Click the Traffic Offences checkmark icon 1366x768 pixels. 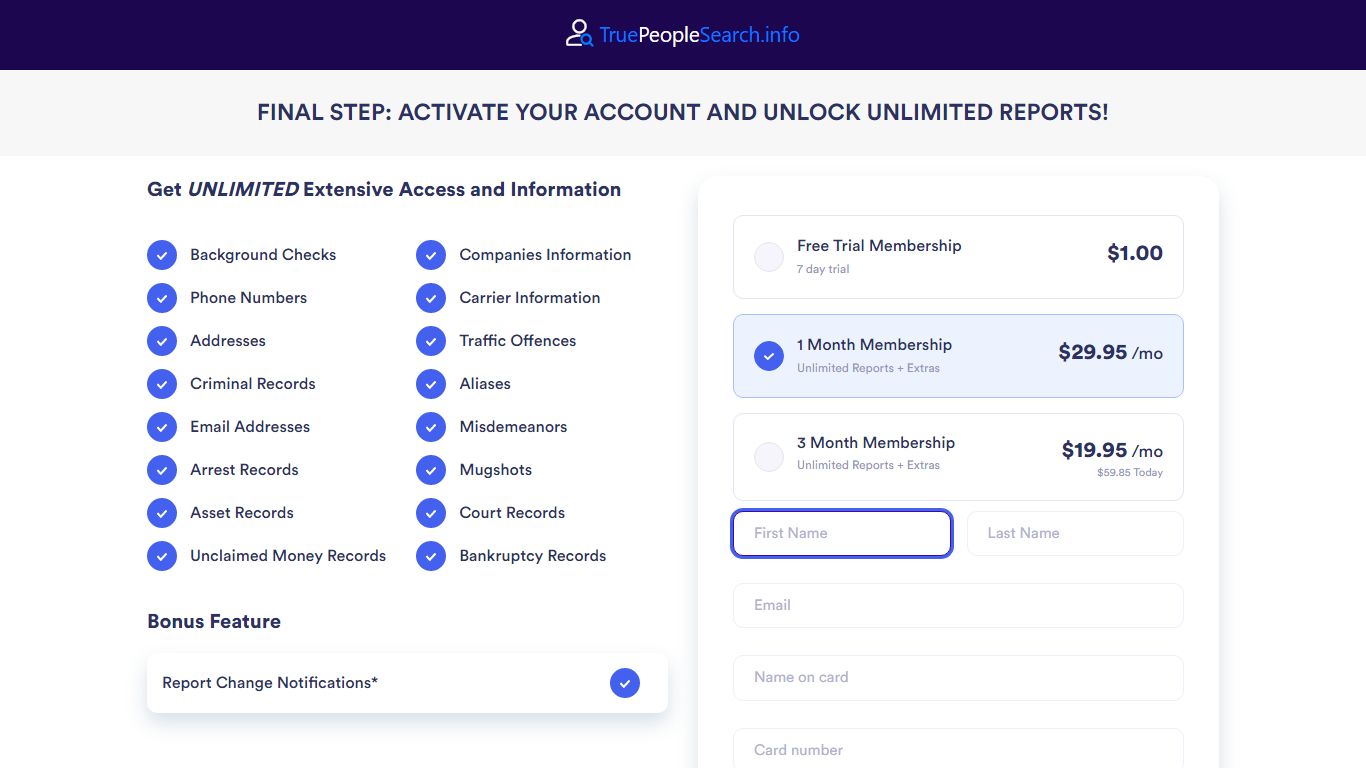(431, 341)
